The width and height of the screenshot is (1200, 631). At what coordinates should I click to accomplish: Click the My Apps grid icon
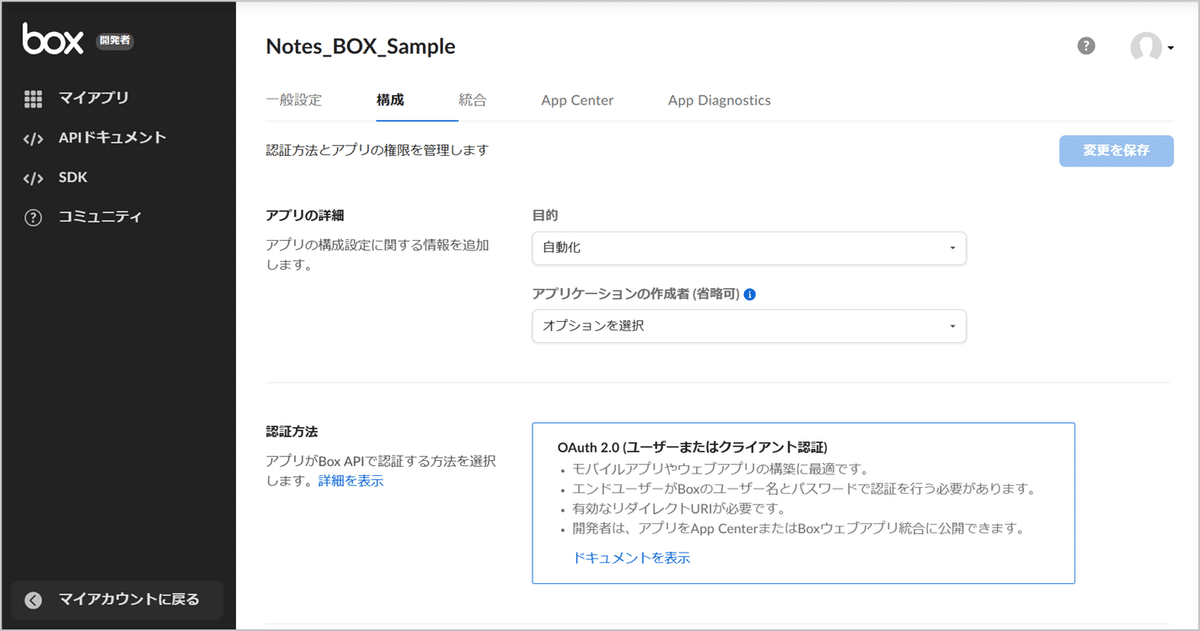(33, 98)
